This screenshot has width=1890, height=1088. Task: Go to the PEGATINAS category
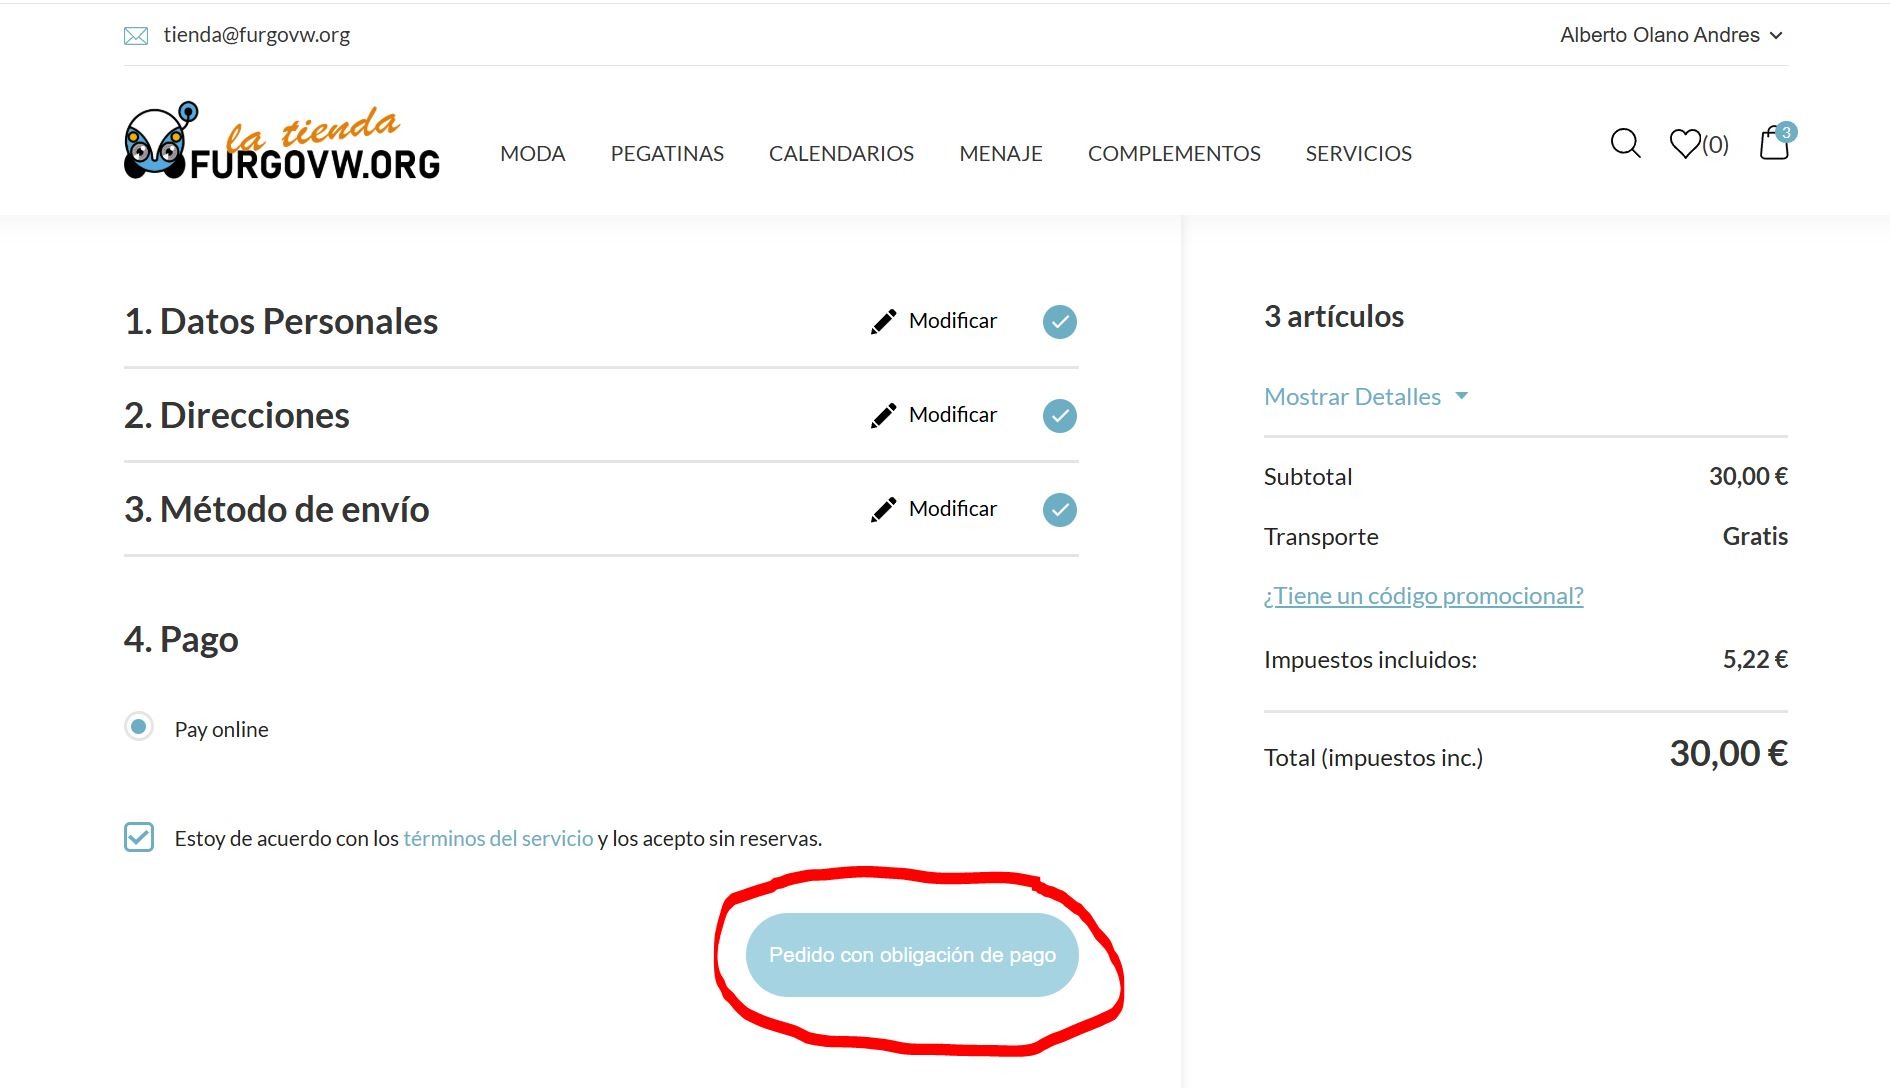point(667,154)
